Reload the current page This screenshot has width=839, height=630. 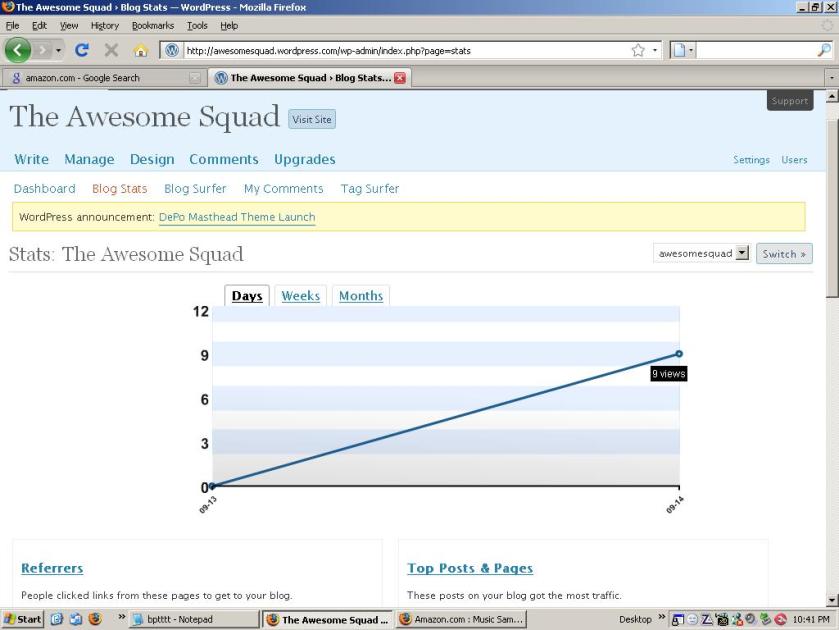[x=80, y=50]
